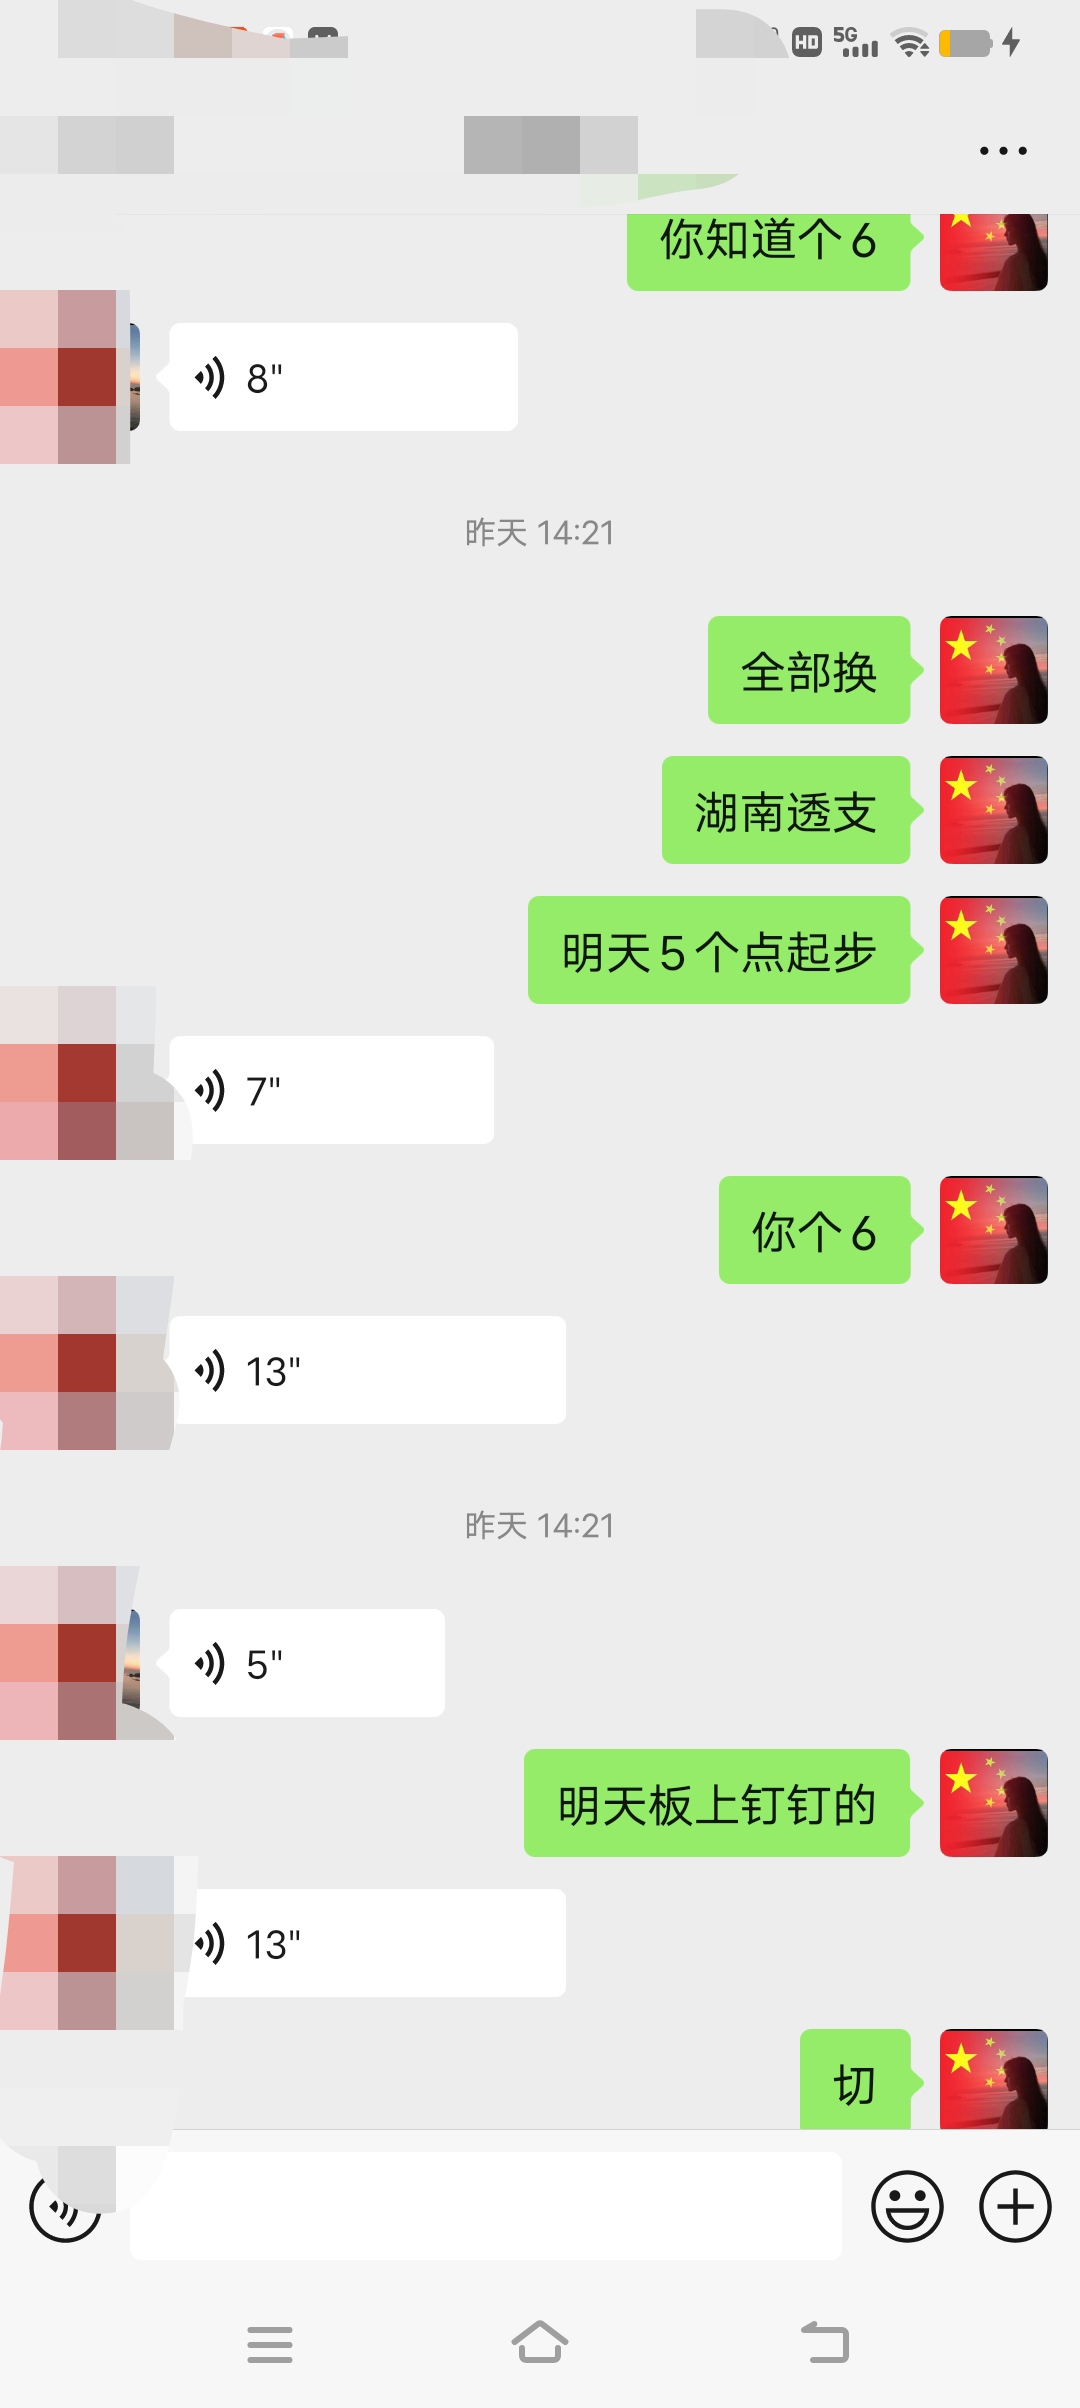
Task: Tap flag avatar beside 明天板上钉钉的 message
Action: coord(994,1803)
